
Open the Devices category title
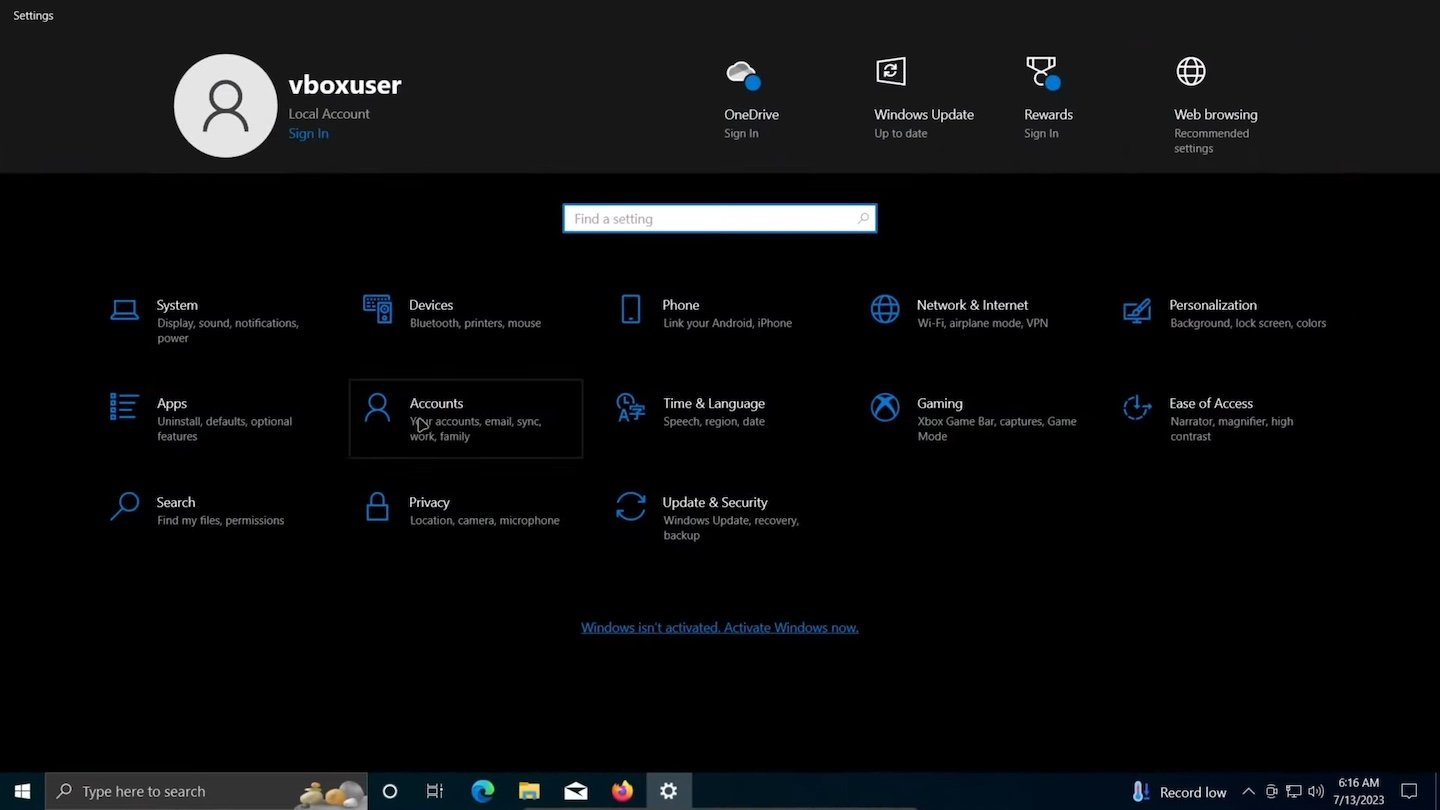pos(431,305)
